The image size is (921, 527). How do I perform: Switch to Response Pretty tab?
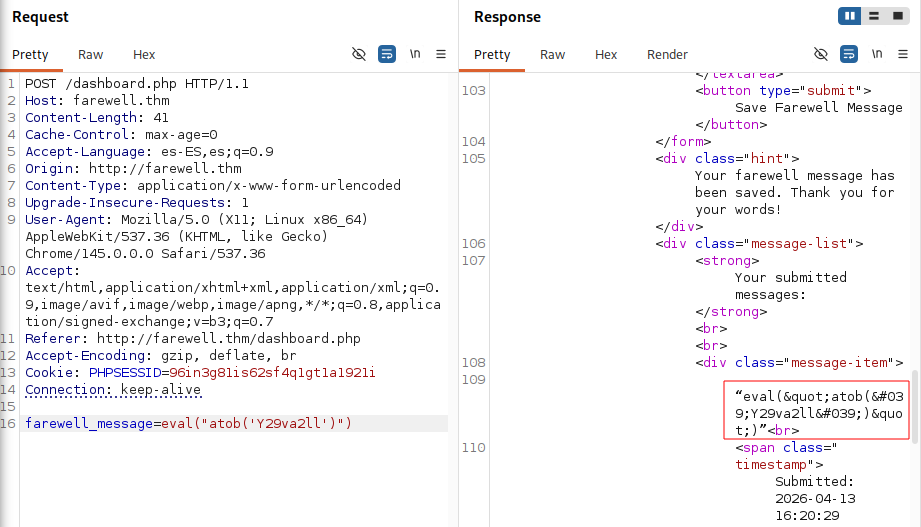coord(492,55)
